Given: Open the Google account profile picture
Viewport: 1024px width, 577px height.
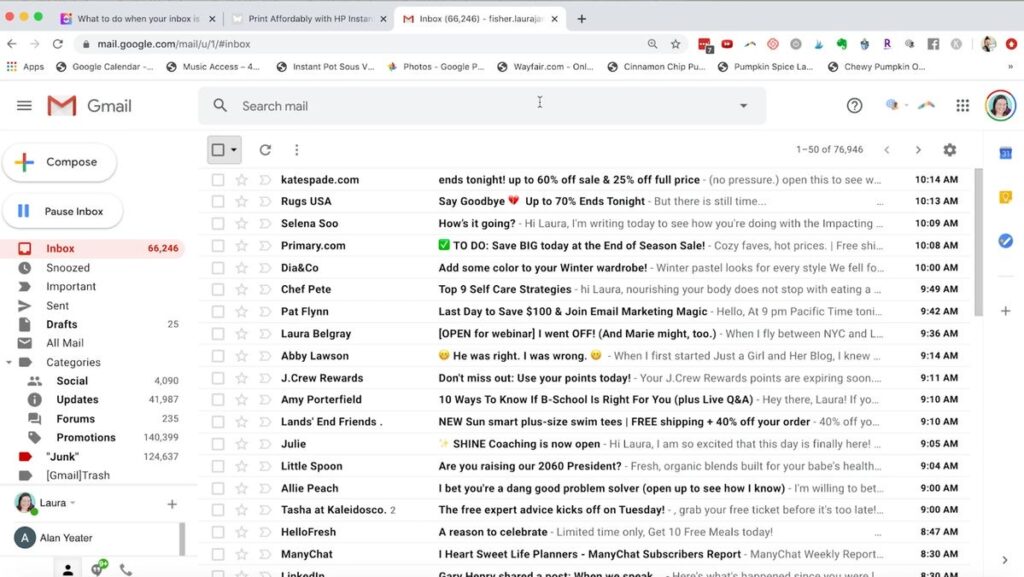Looking at the screenshot, I should pyautogui.click(x=1000, y=105).
